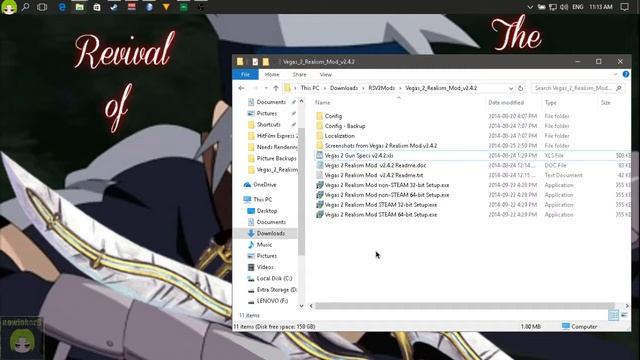Open Explorer help question mark icon
The width and height of the screenshot is (640, 360).
pyautogui.click(x=626, y=74)
